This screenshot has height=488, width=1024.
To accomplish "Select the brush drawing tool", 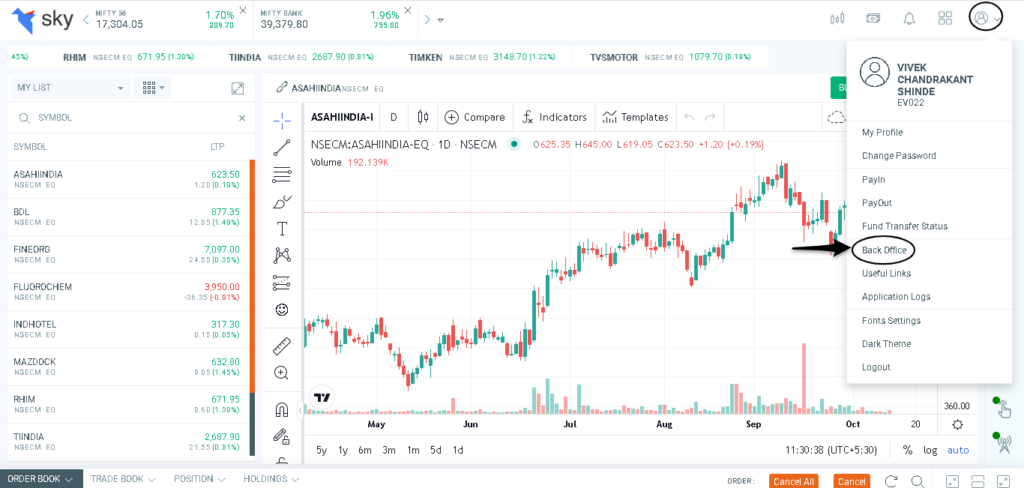I will point(282,202).
